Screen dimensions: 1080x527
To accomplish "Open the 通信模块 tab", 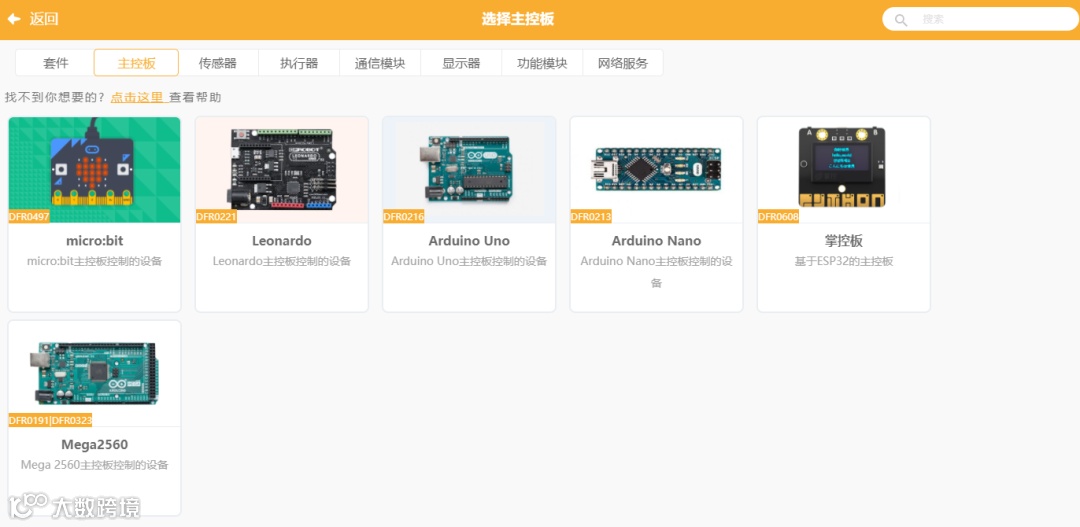I will pyautogui.click(x=380, y=63).
